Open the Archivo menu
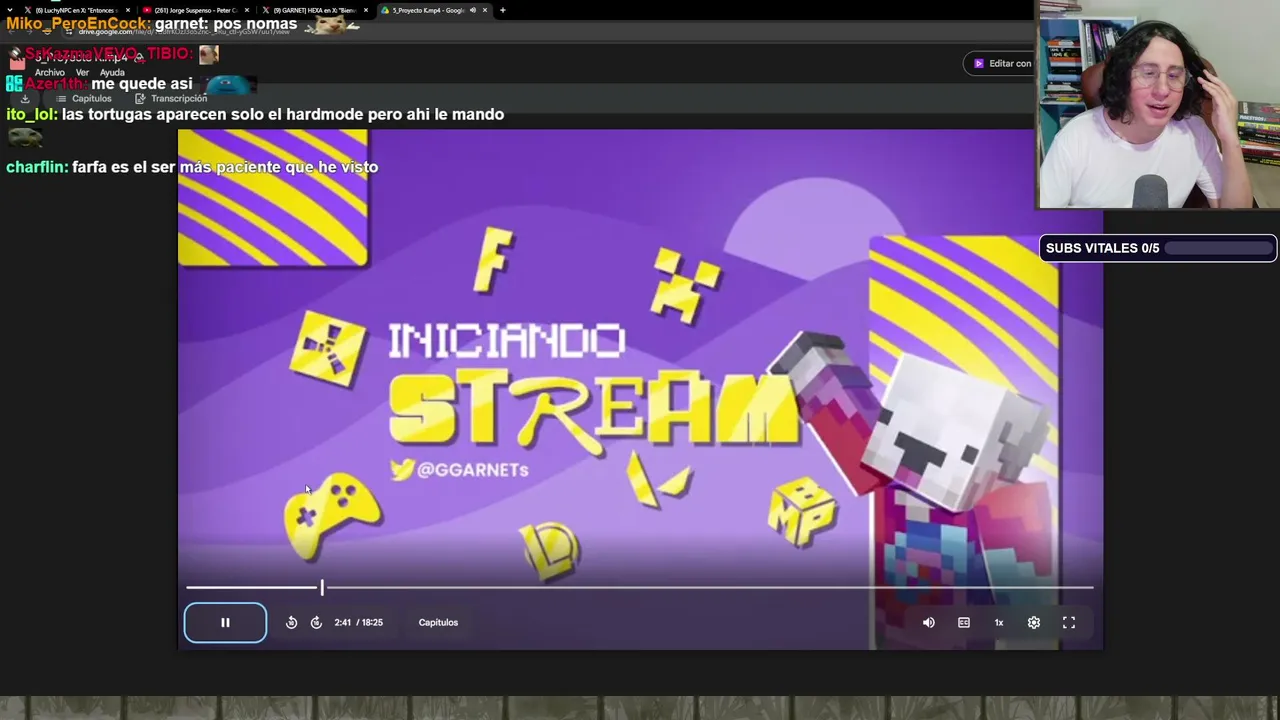 coord(50,73)
